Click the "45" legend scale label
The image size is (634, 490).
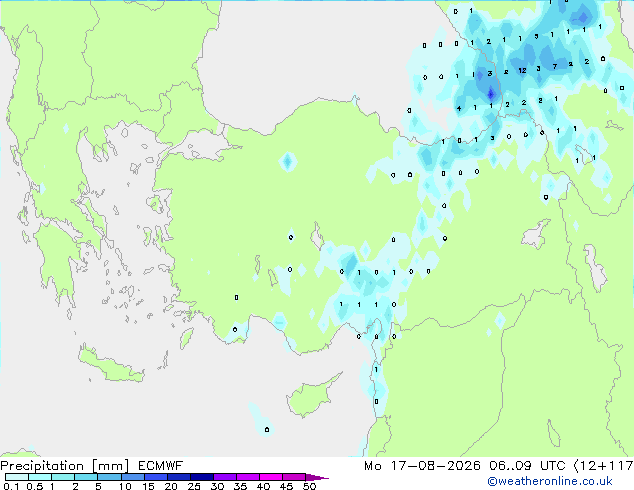tap(286, 486)
